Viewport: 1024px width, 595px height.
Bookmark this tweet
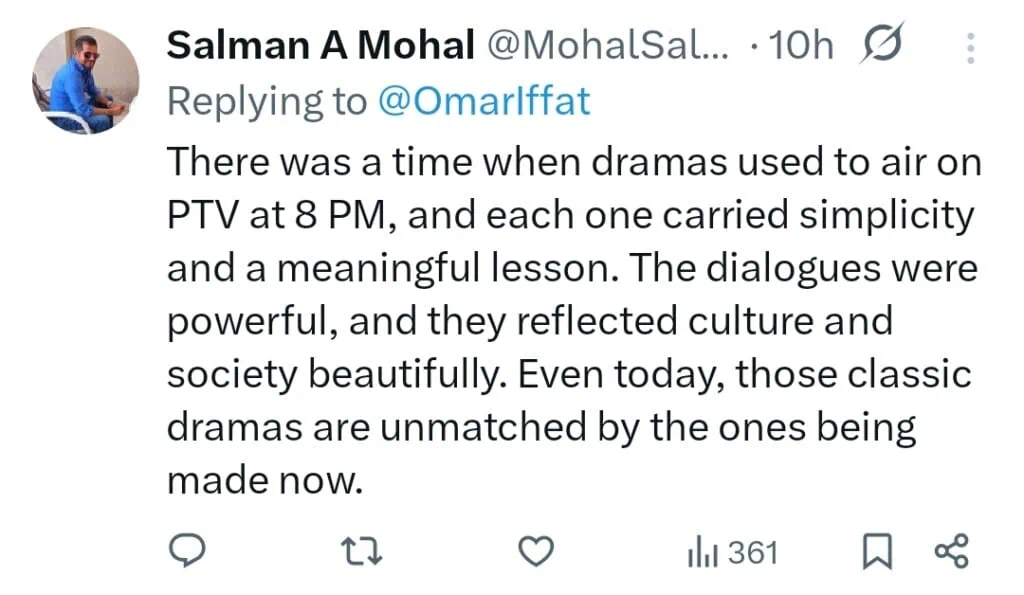877,552
